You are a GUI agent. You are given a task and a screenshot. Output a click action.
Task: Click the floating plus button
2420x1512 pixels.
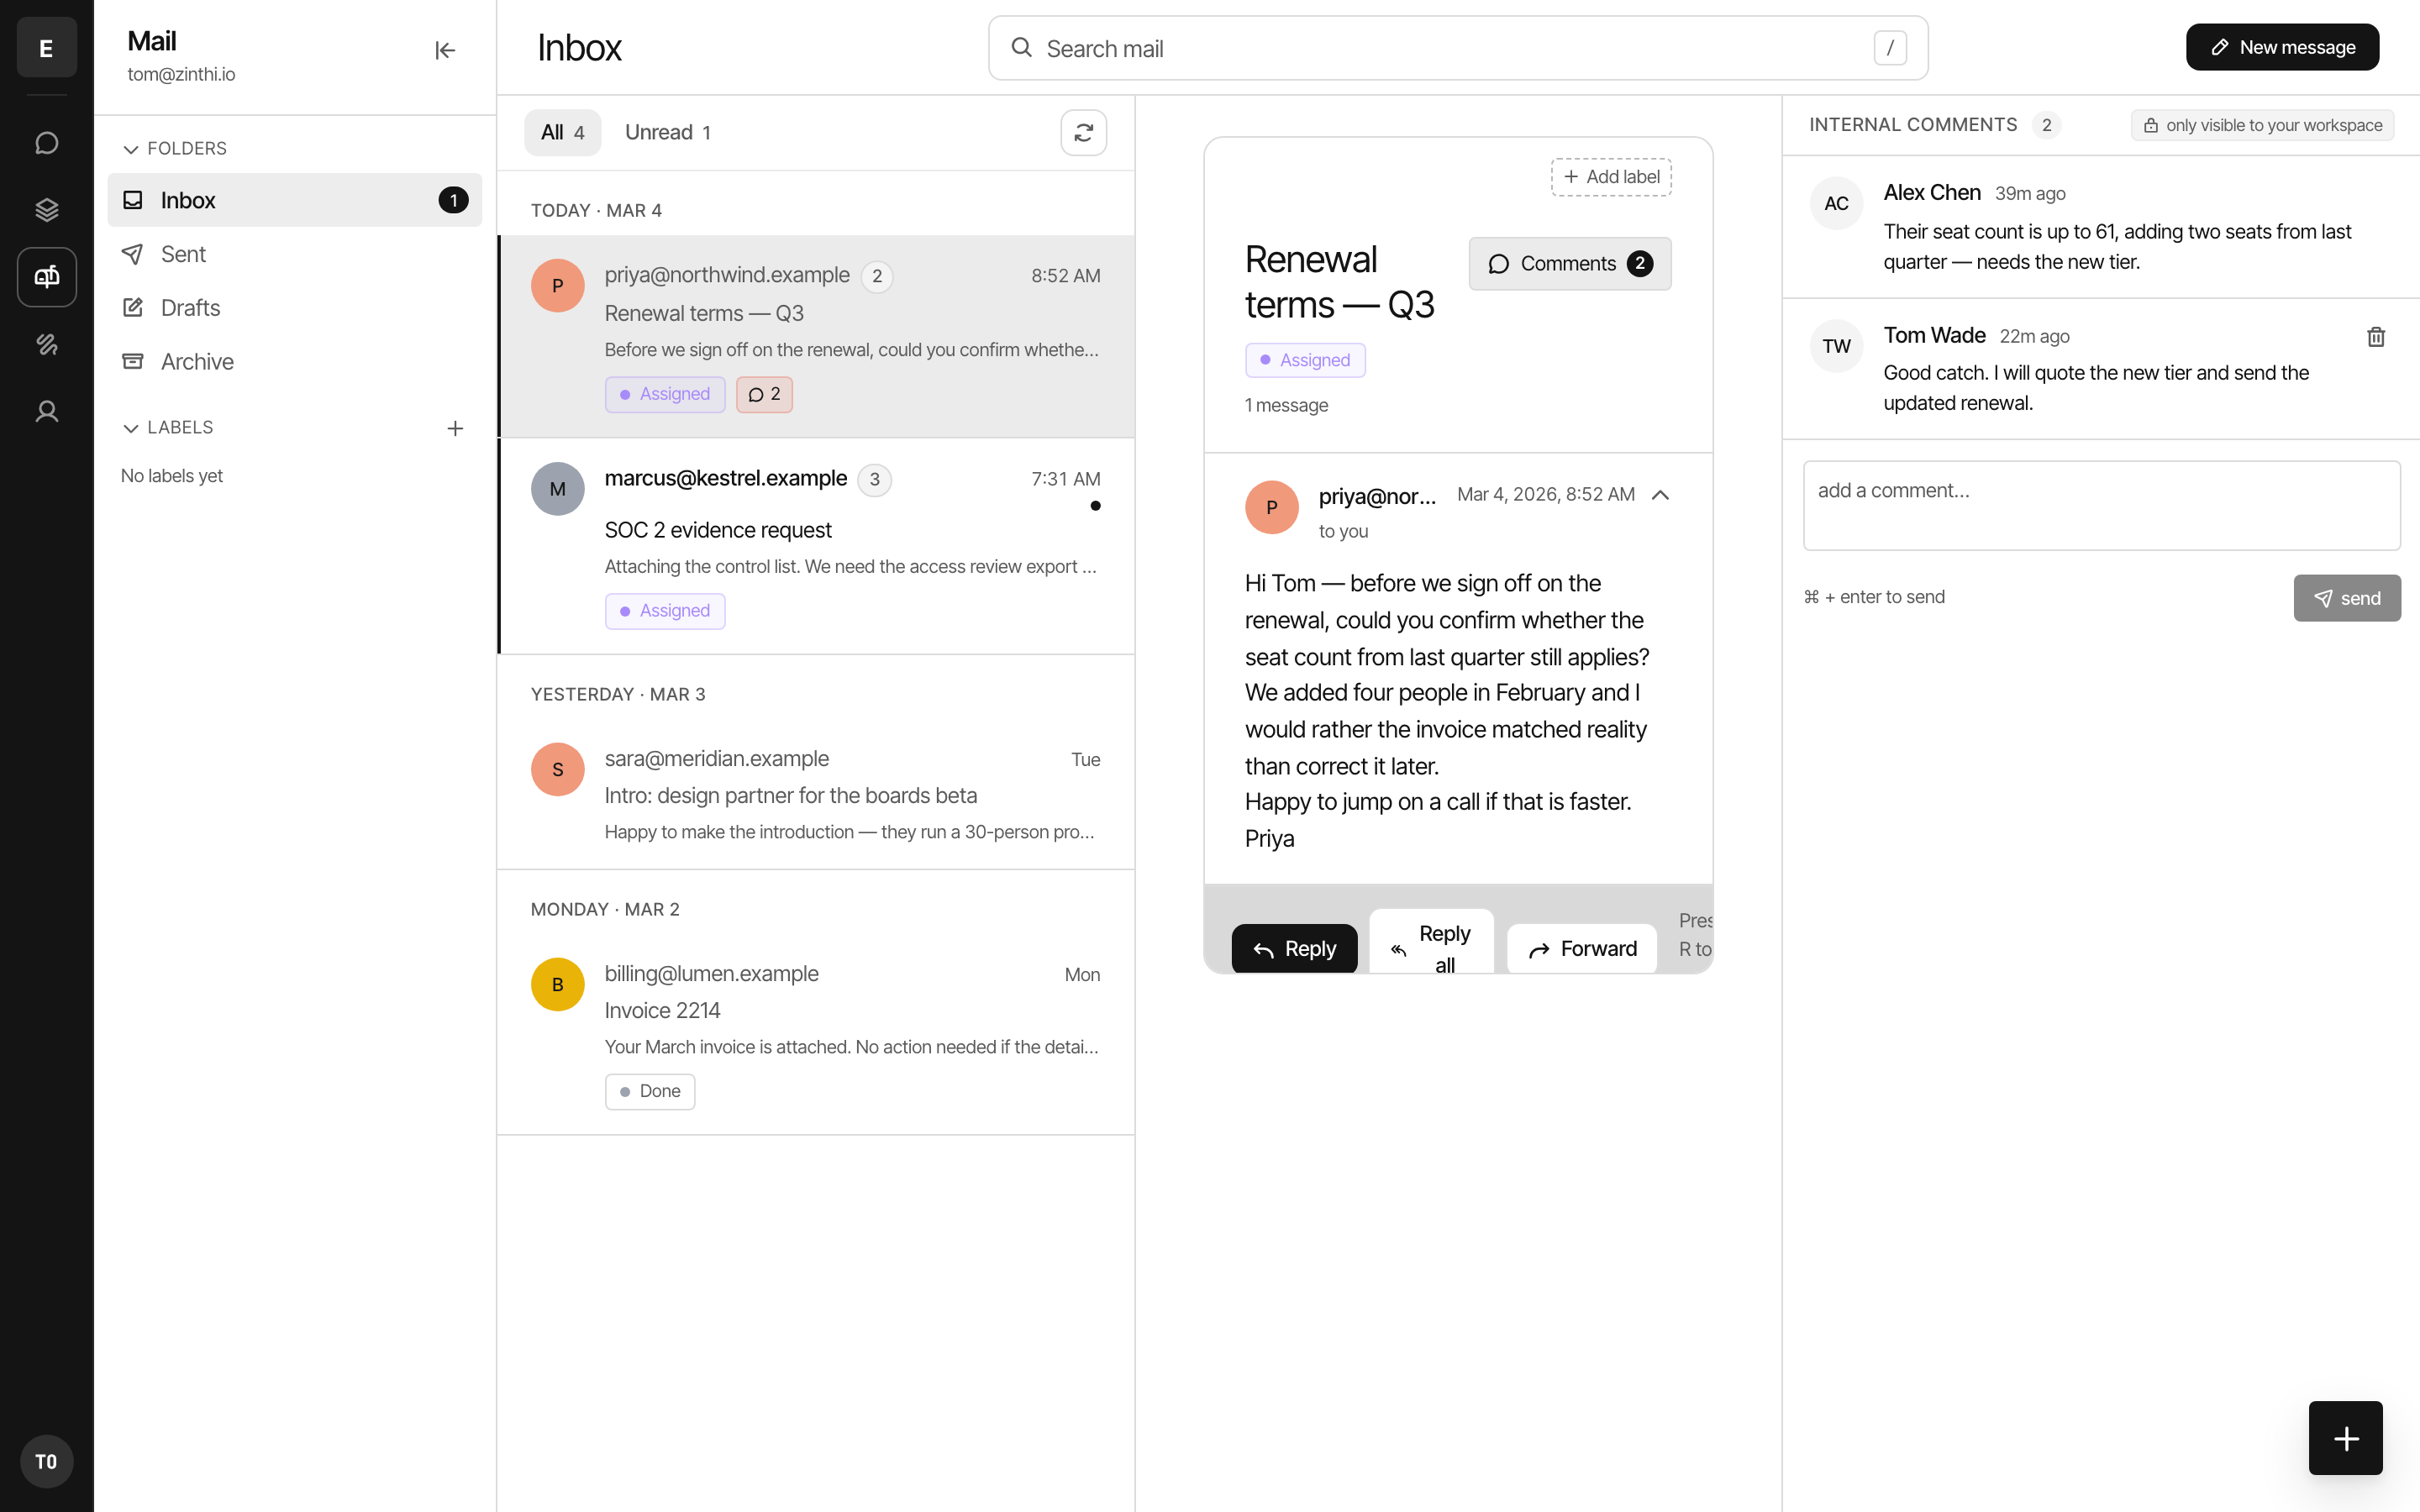point(2345,1438)
